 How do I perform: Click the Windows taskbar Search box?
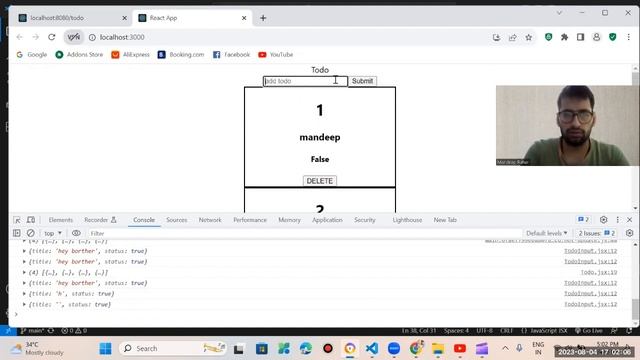[173, 349]
